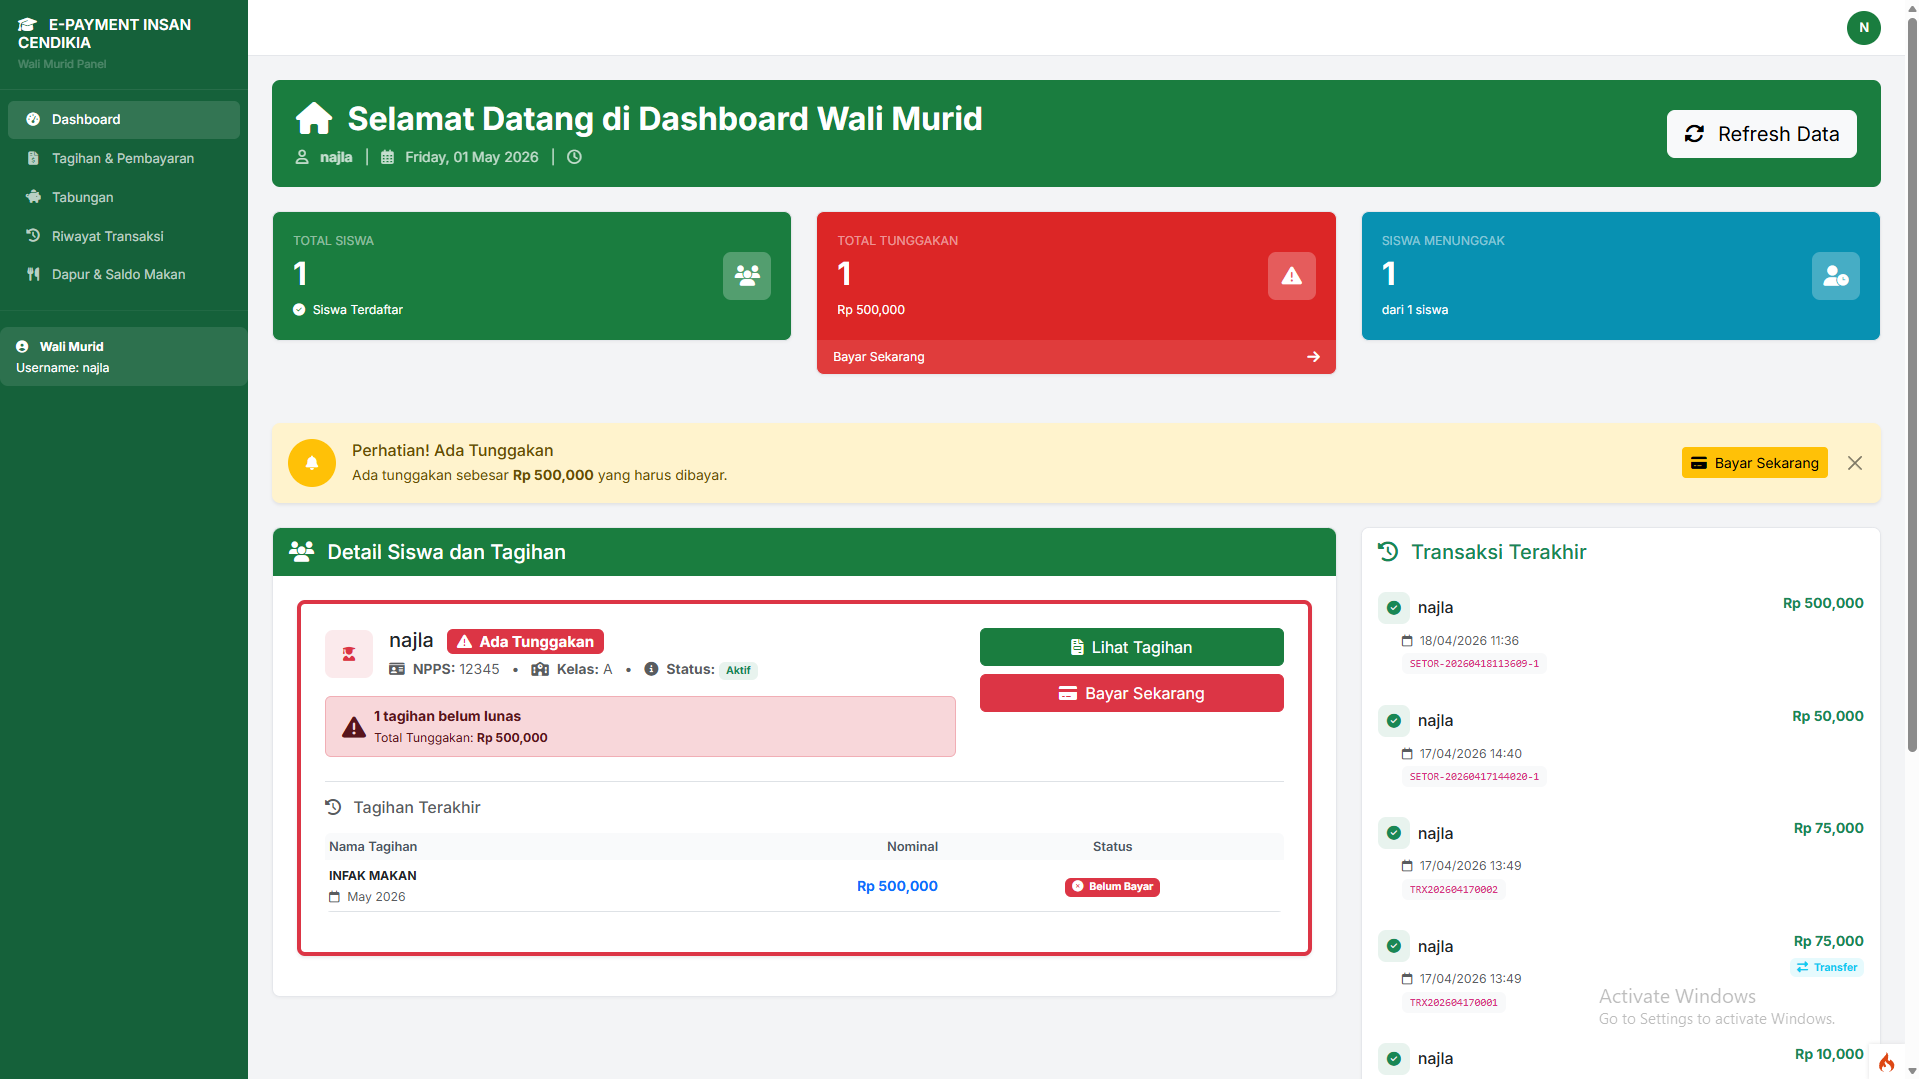Click the Rp 500,000 nominal in bill table

(x=897, y=886)
